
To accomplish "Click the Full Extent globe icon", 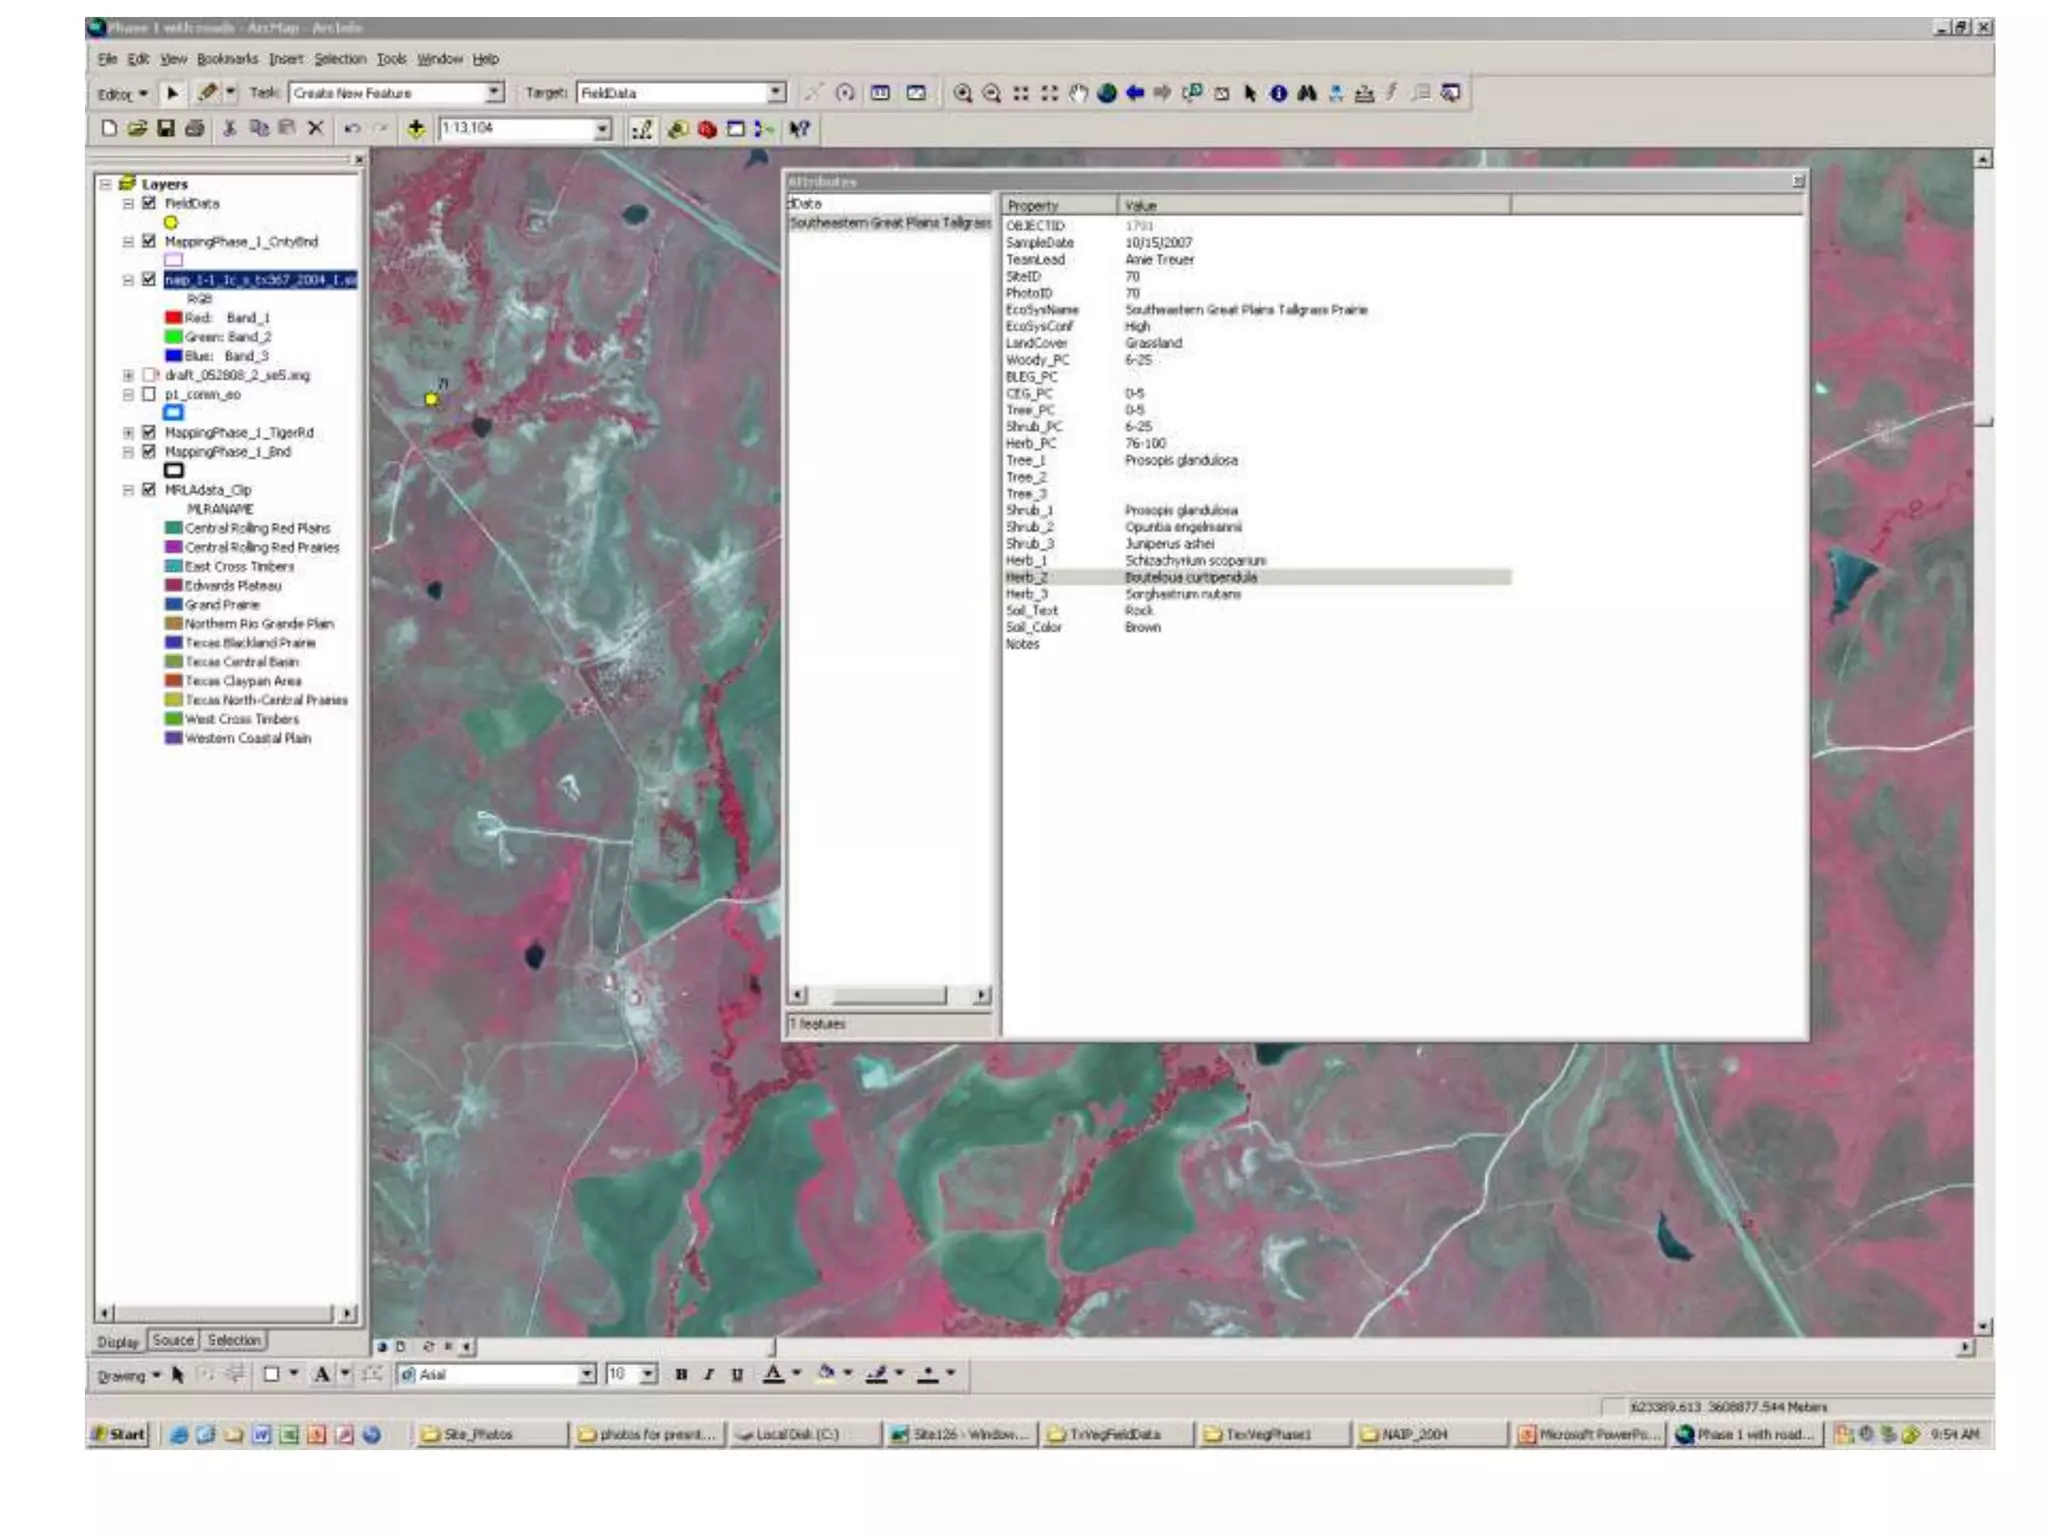I will [1106, 93].
